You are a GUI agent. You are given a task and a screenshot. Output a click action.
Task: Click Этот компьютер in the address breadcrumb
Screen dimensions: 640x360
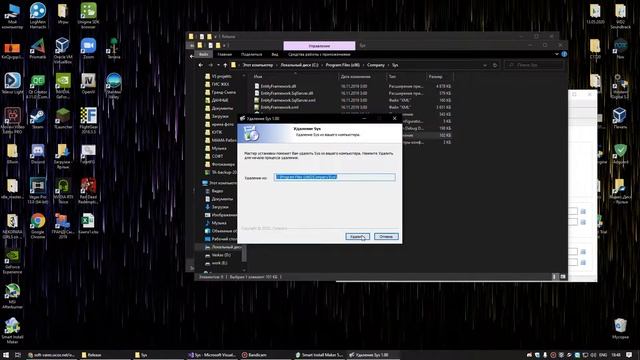pos(258,65)
